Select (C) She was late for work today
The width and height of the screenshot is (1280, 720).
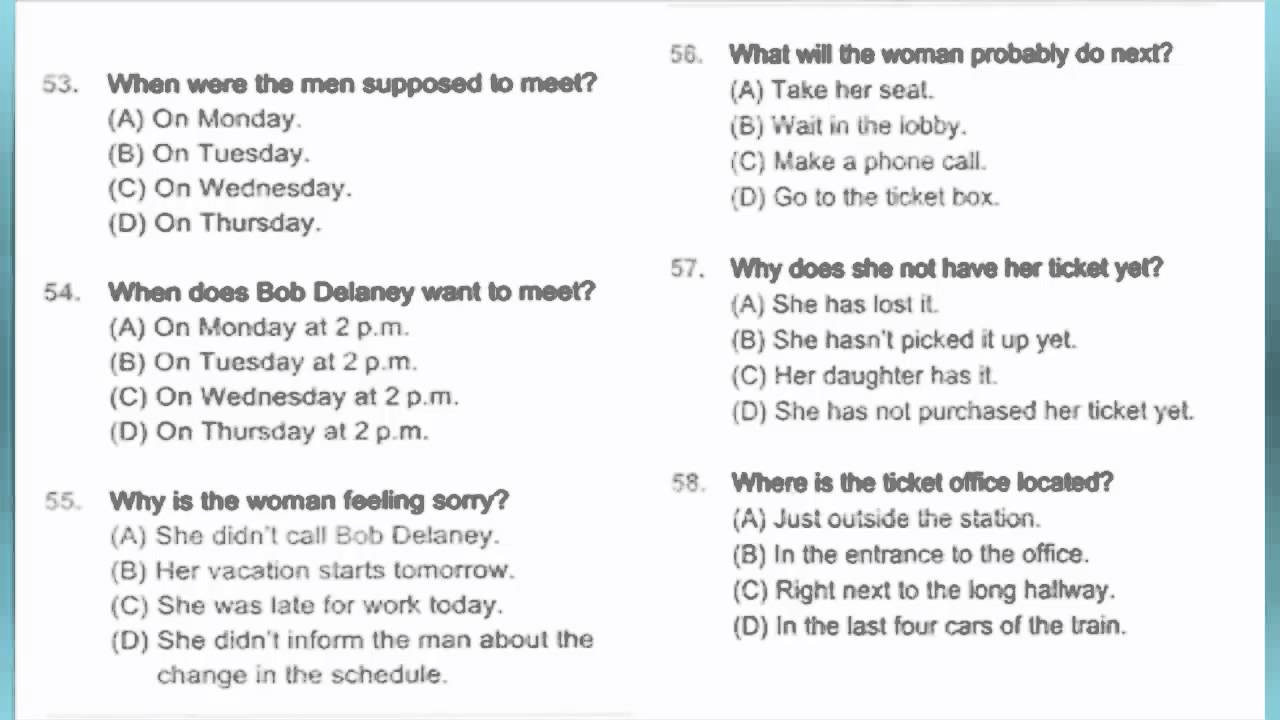point(307,605)
